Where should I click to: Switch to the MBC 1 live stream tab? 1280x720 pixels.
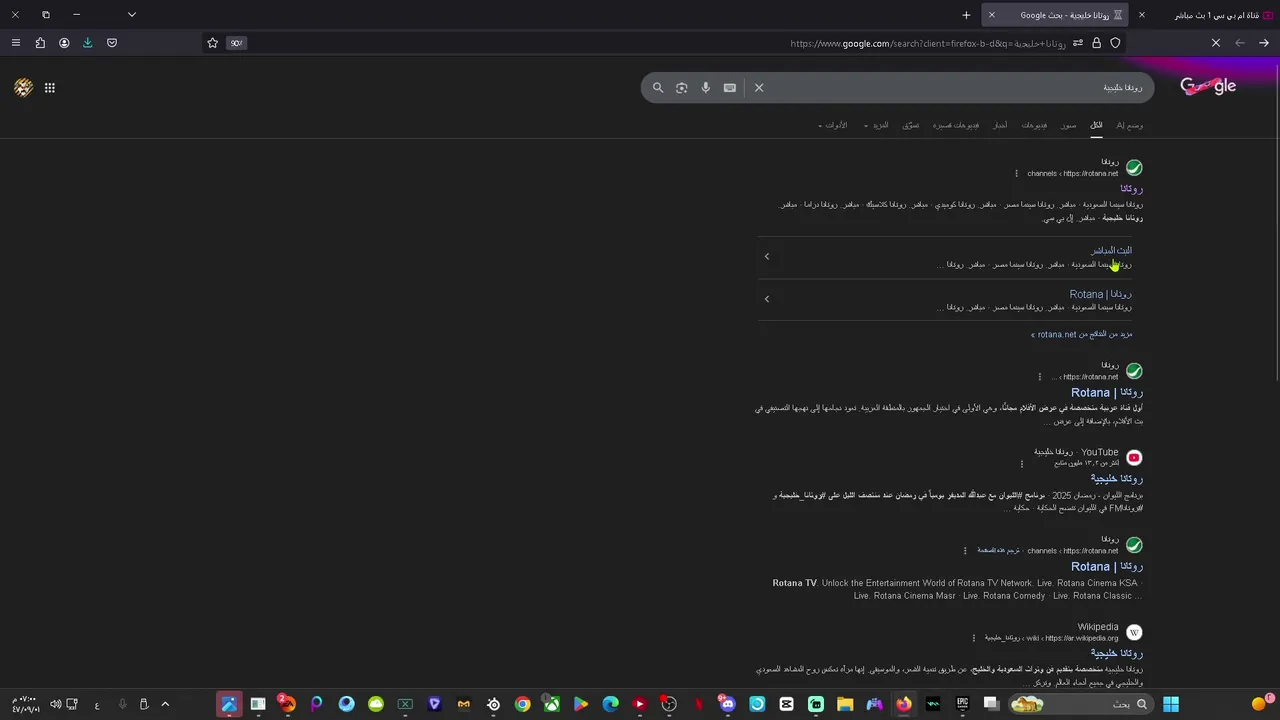pos(1210,15)
